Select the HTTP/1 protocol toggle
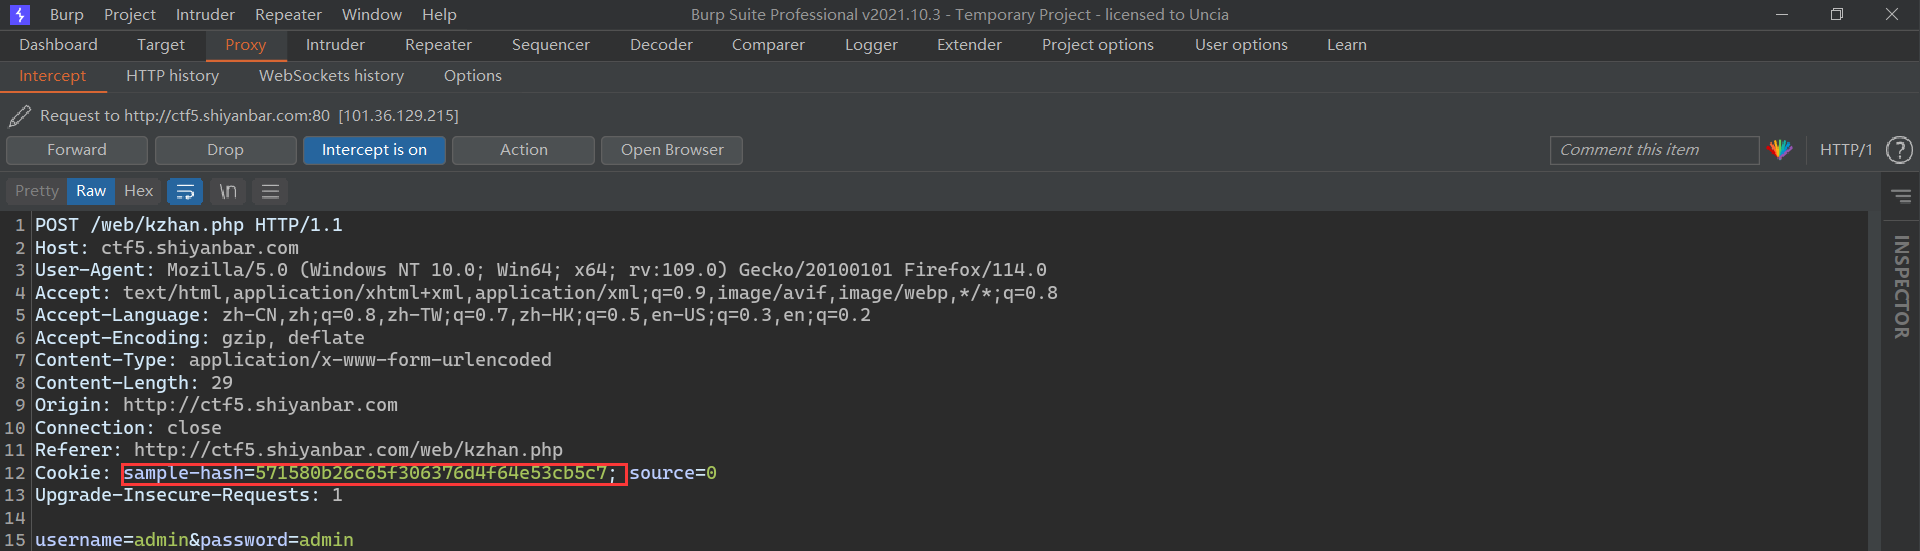 [x=1845, y=150]
